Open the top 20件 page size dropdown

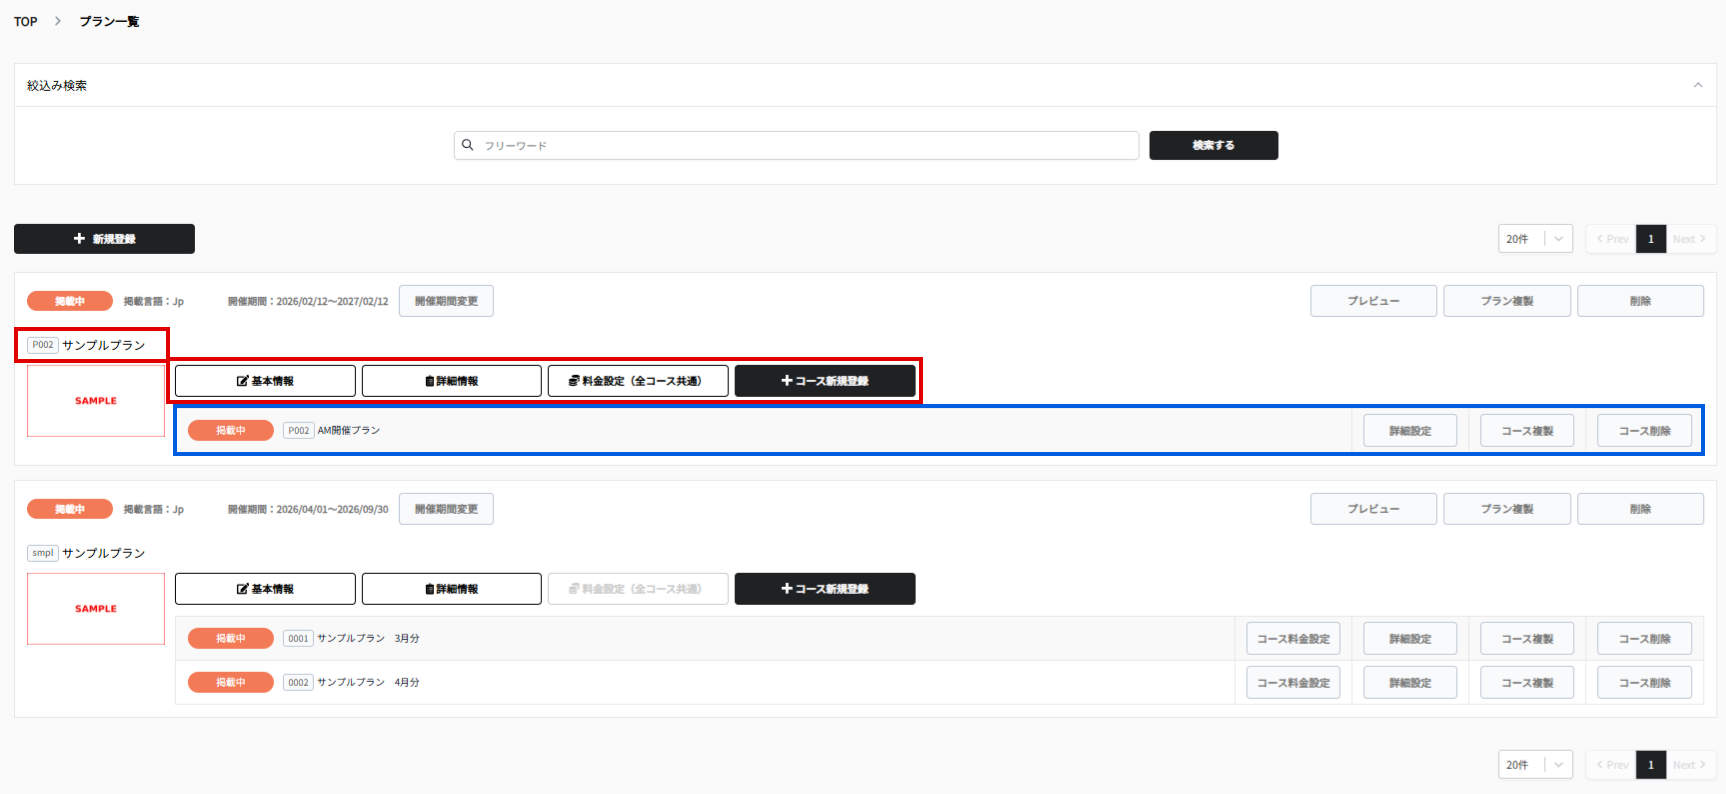click(x=1534, y=239)
